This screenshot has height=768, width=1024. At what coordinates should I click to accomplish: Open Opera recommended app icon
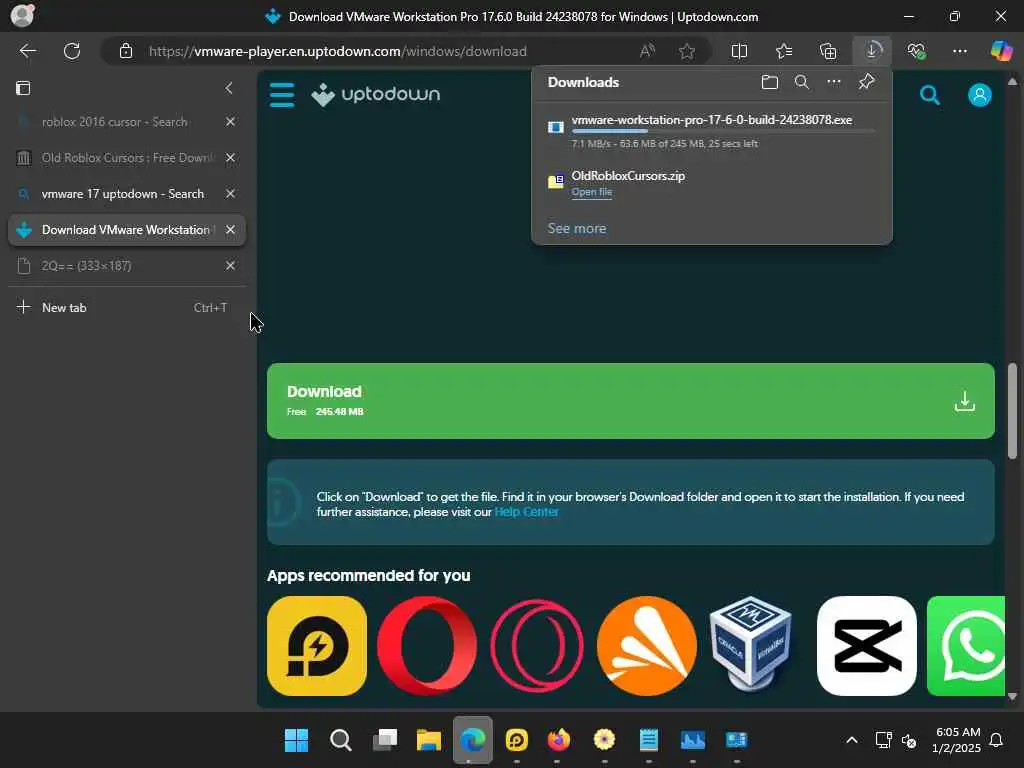click(x=427, y=646)
